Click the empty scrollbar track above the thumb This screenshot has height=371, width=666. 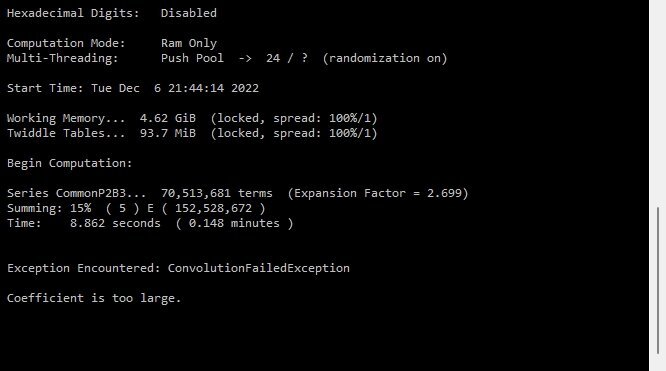658,103
